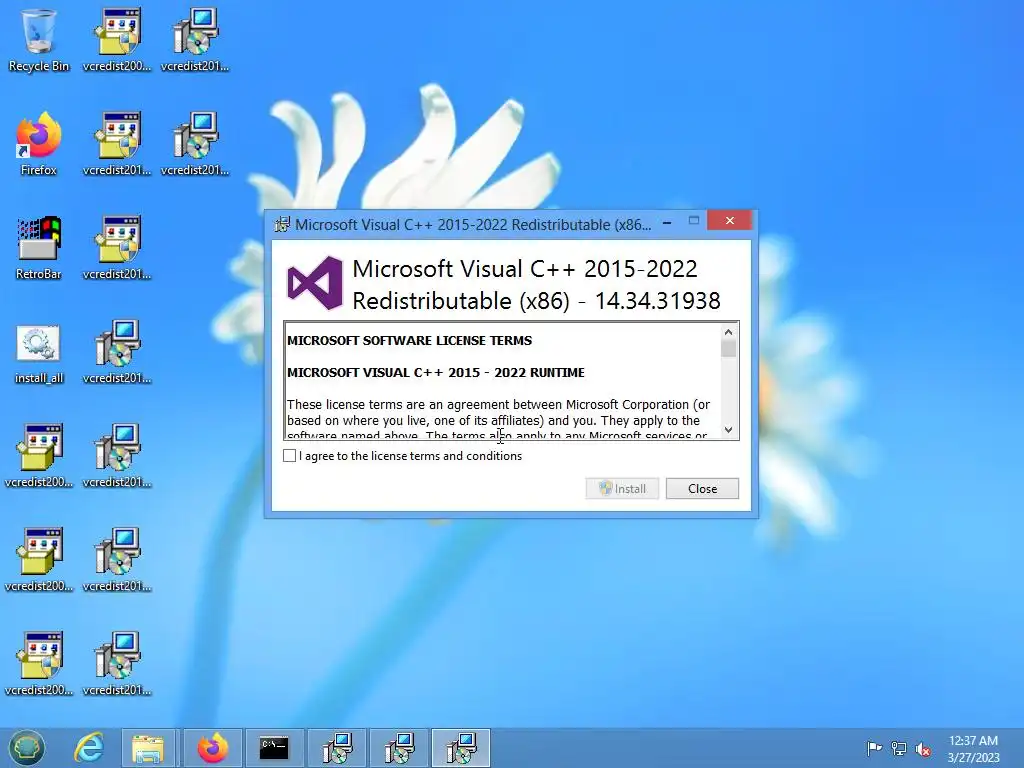Screen dimensions: 1024x768
Task: Select the Recycle Bin desktop icon
Action: [x=39, y=40]
